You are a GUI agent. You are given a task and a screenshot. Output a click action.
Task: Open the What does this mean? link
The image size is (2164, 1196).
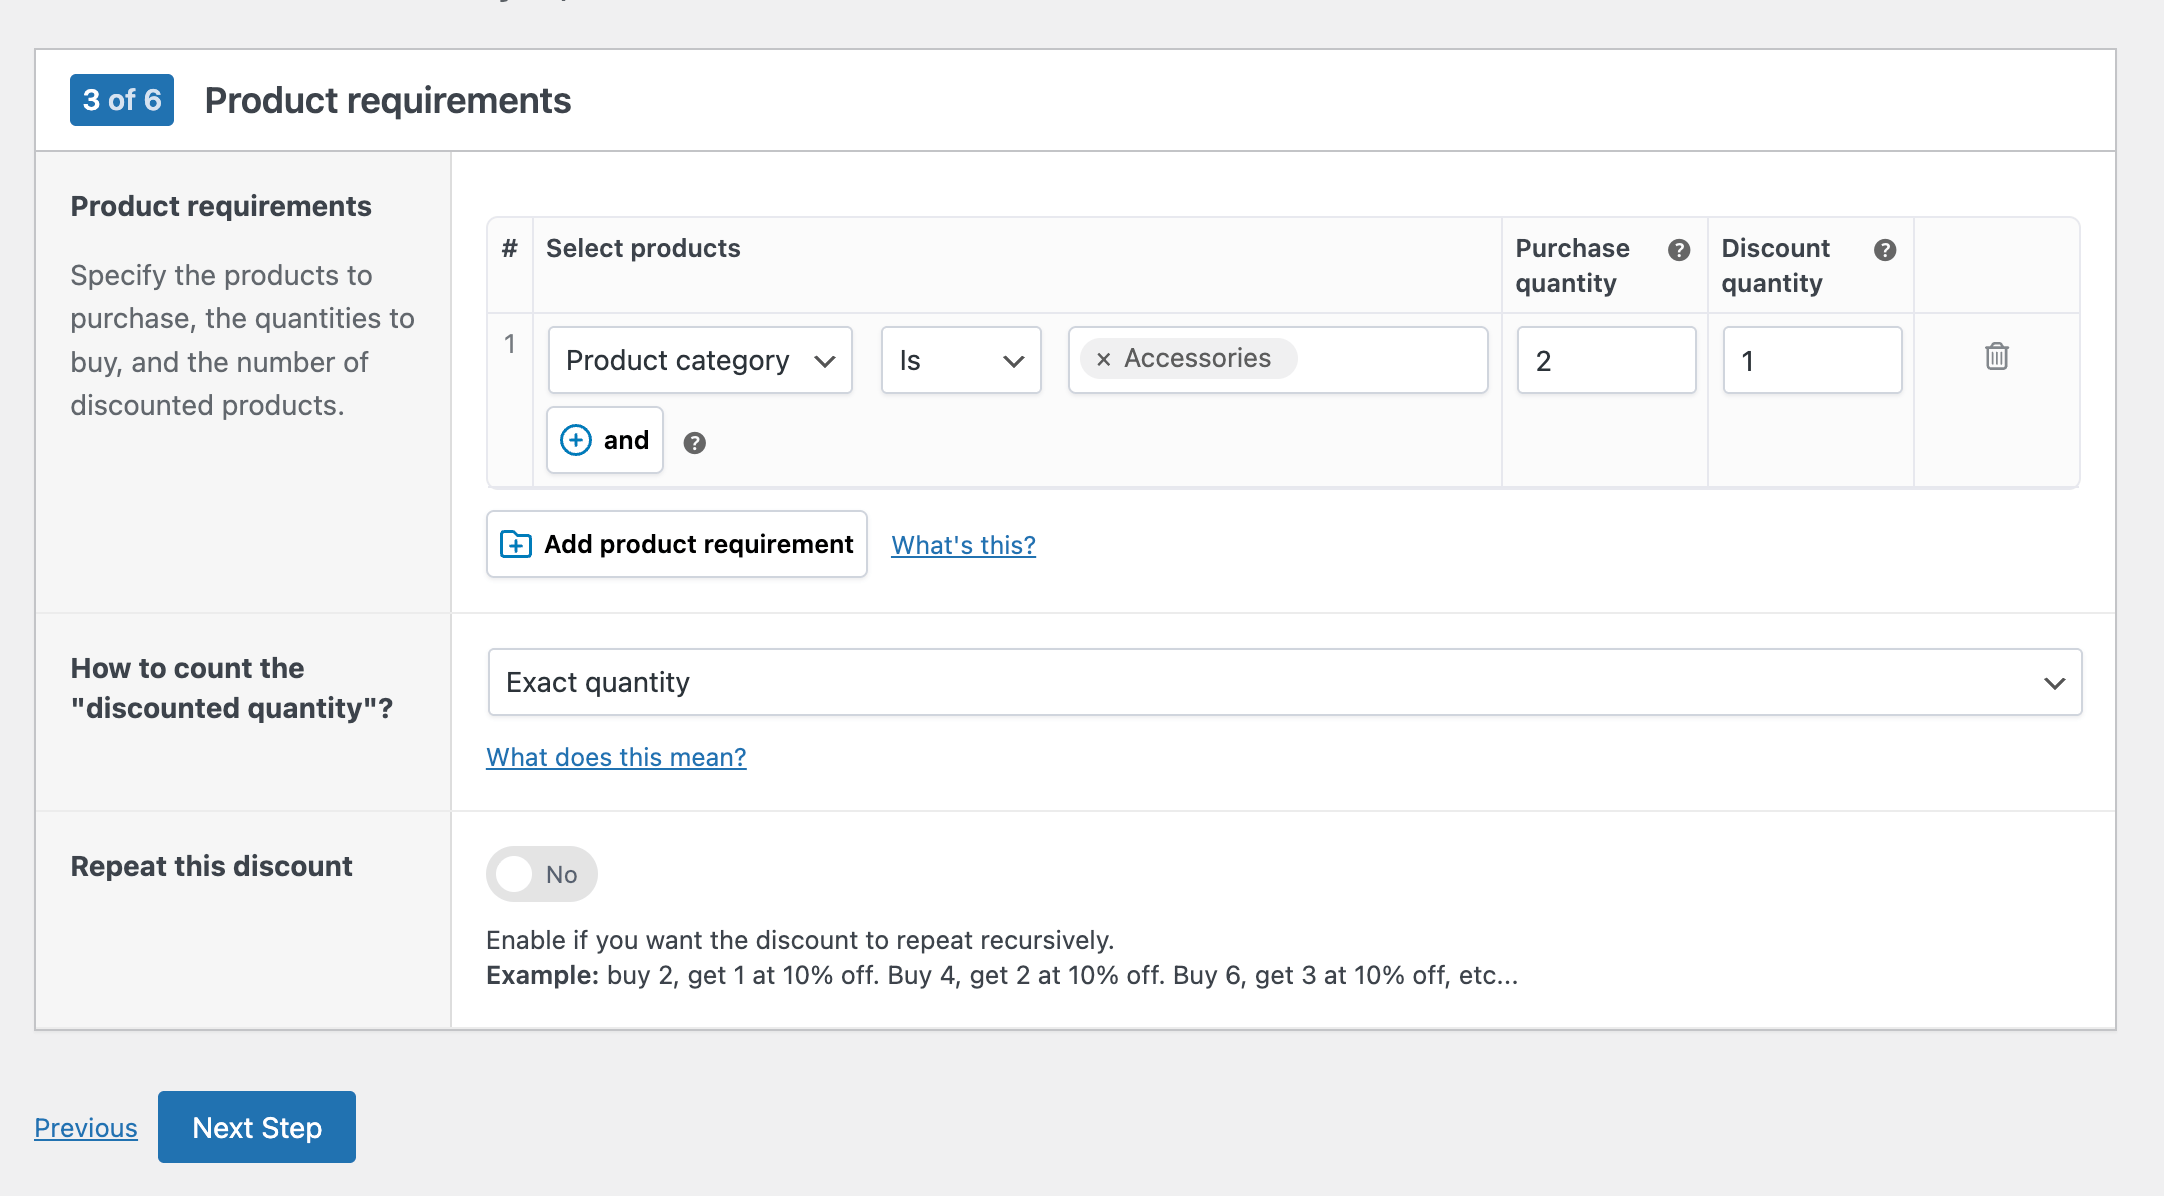[616, 757]
